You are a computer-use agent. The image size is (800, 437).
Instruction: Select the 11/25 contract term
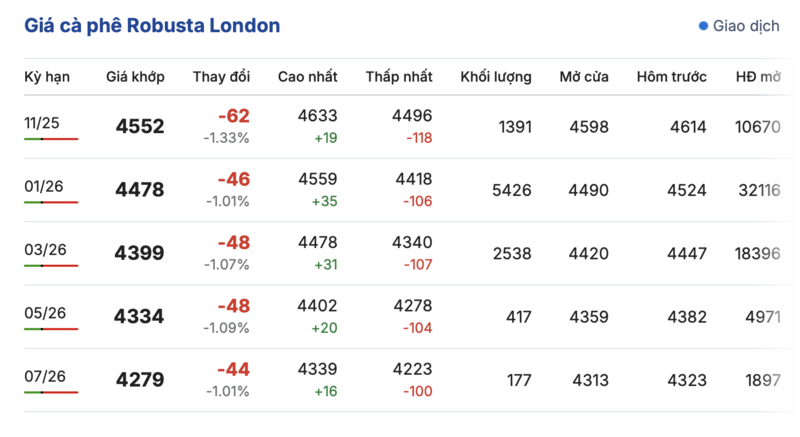pos(42,123)
